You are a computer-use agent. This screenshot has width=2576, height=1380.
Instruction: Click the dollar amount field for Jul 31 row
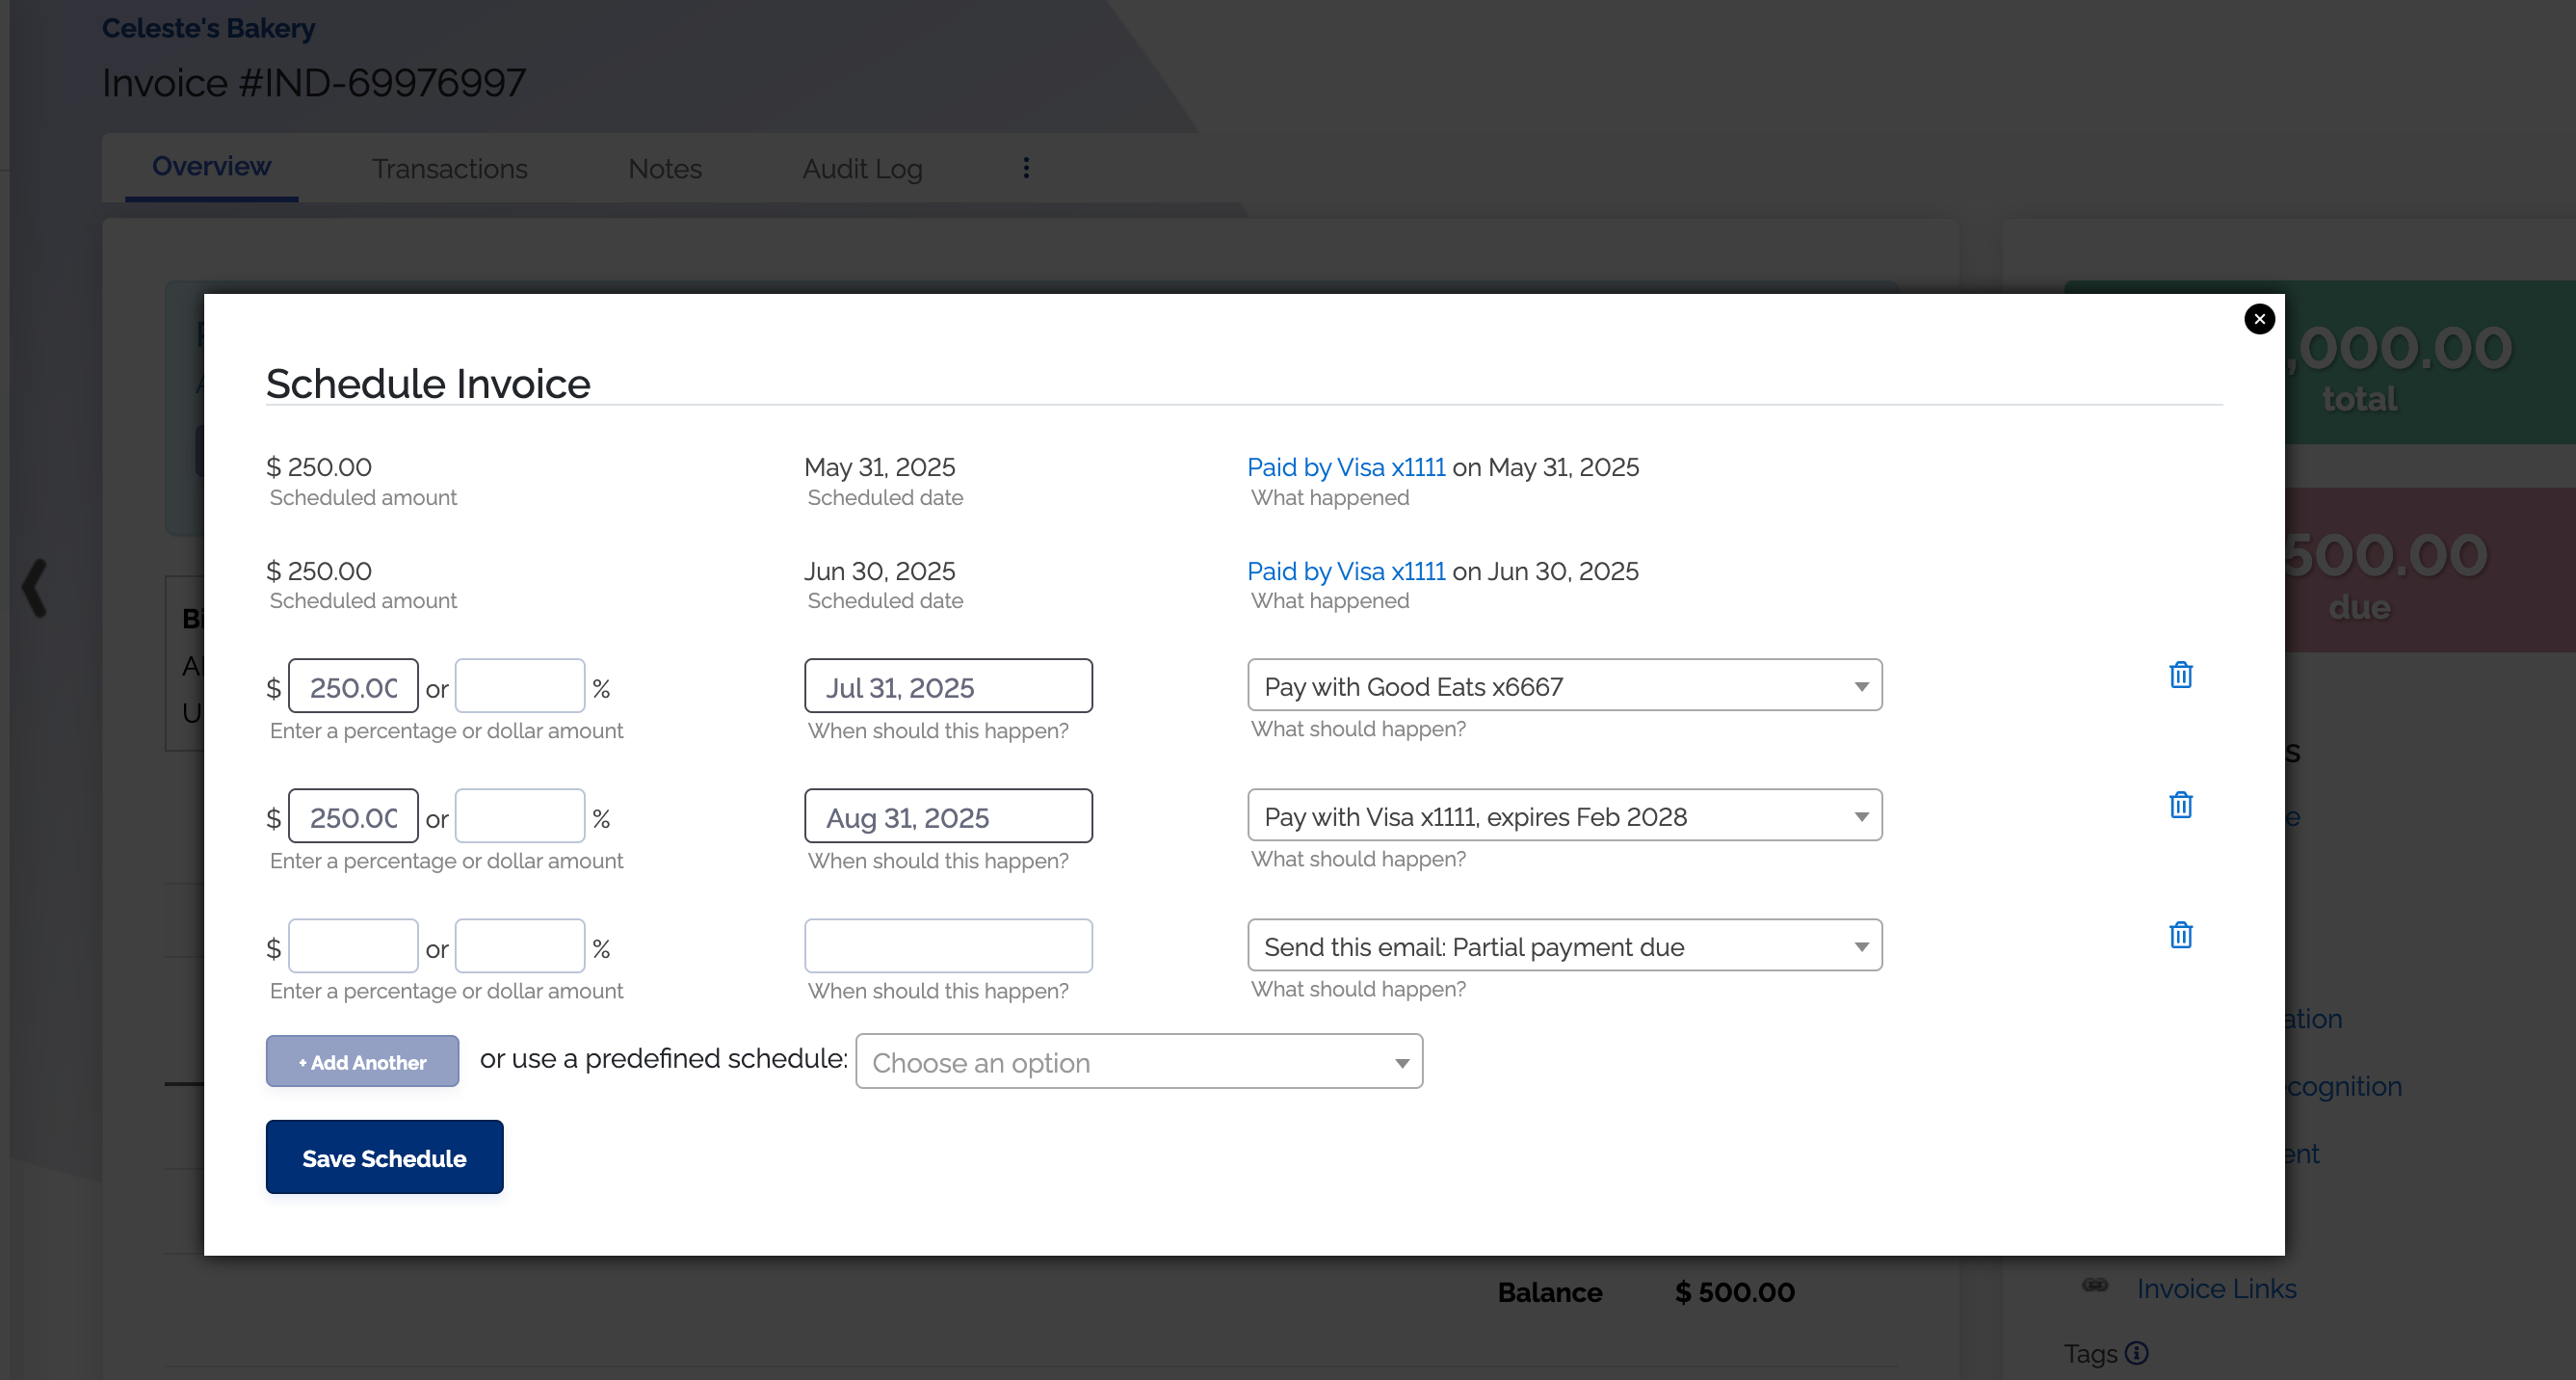point(353,686)
